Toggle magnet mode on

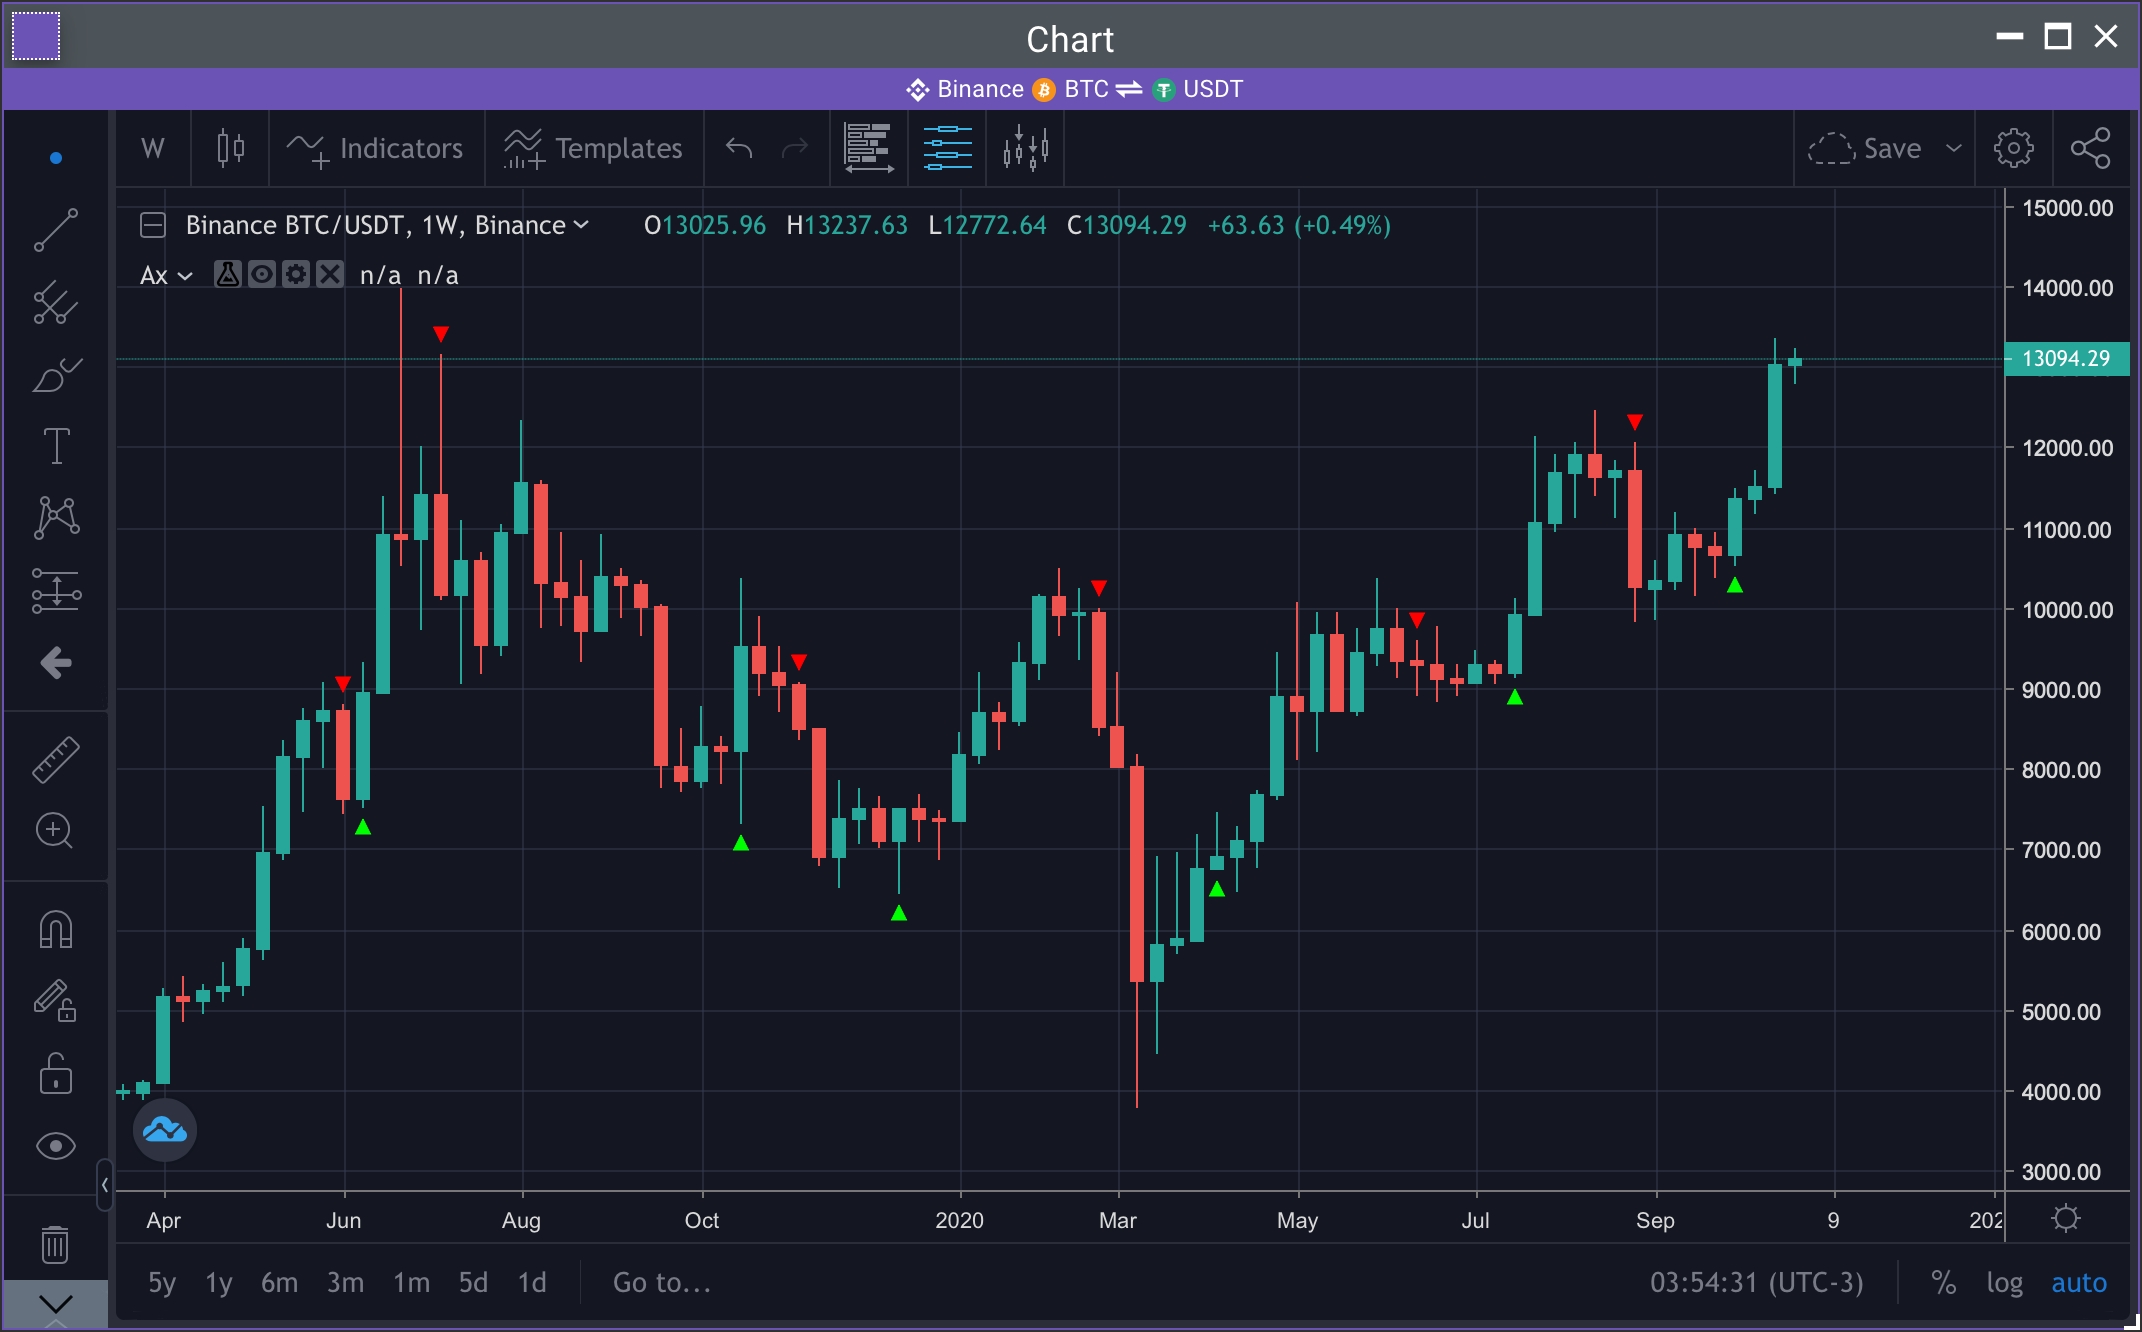point(55,930)
